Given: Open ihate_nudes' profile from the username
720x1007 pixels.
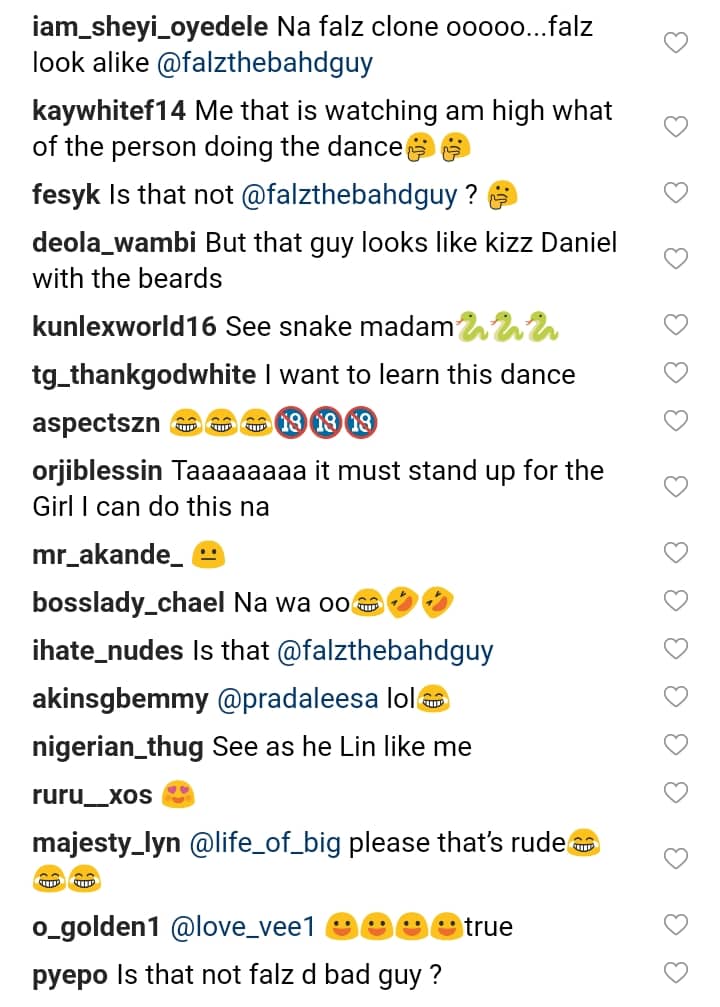Looking at the screenshot, I should coord(108,651).
